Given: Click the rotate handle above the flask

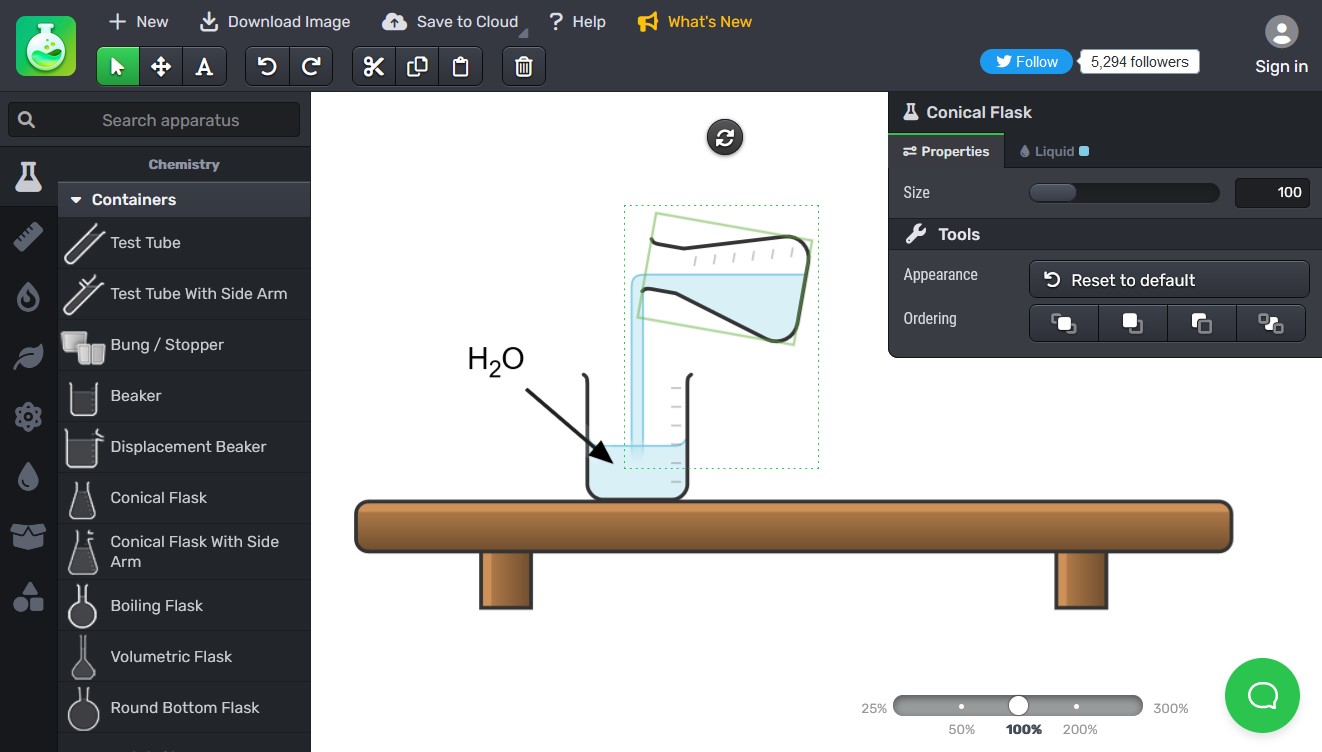Looking at the screenshot, I should (x=725, y=138).
